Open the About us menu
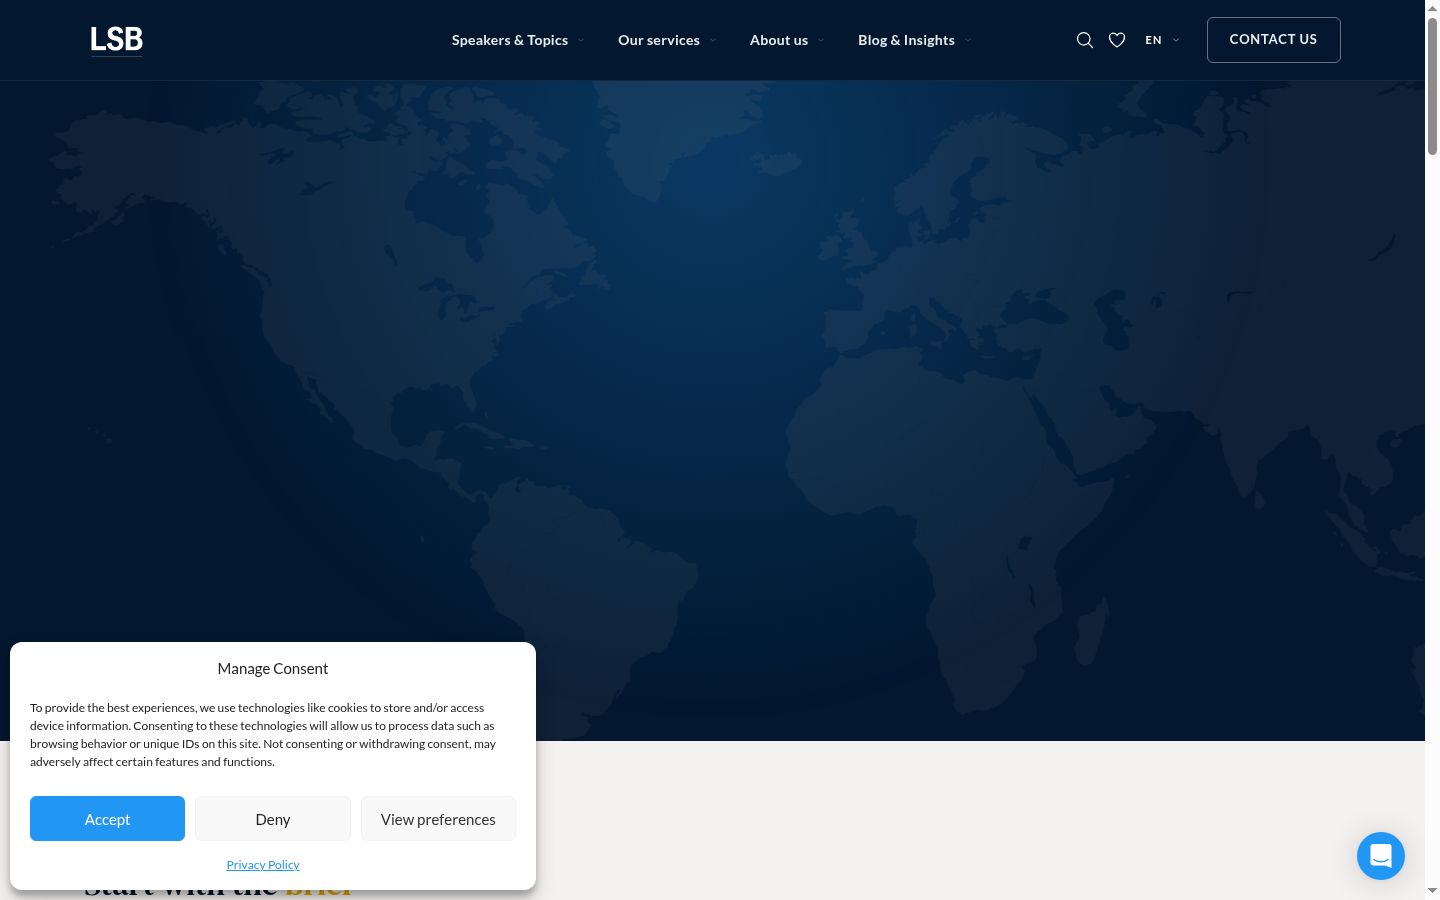Viewport: 1440px width, 900px height. coord(779,40)
